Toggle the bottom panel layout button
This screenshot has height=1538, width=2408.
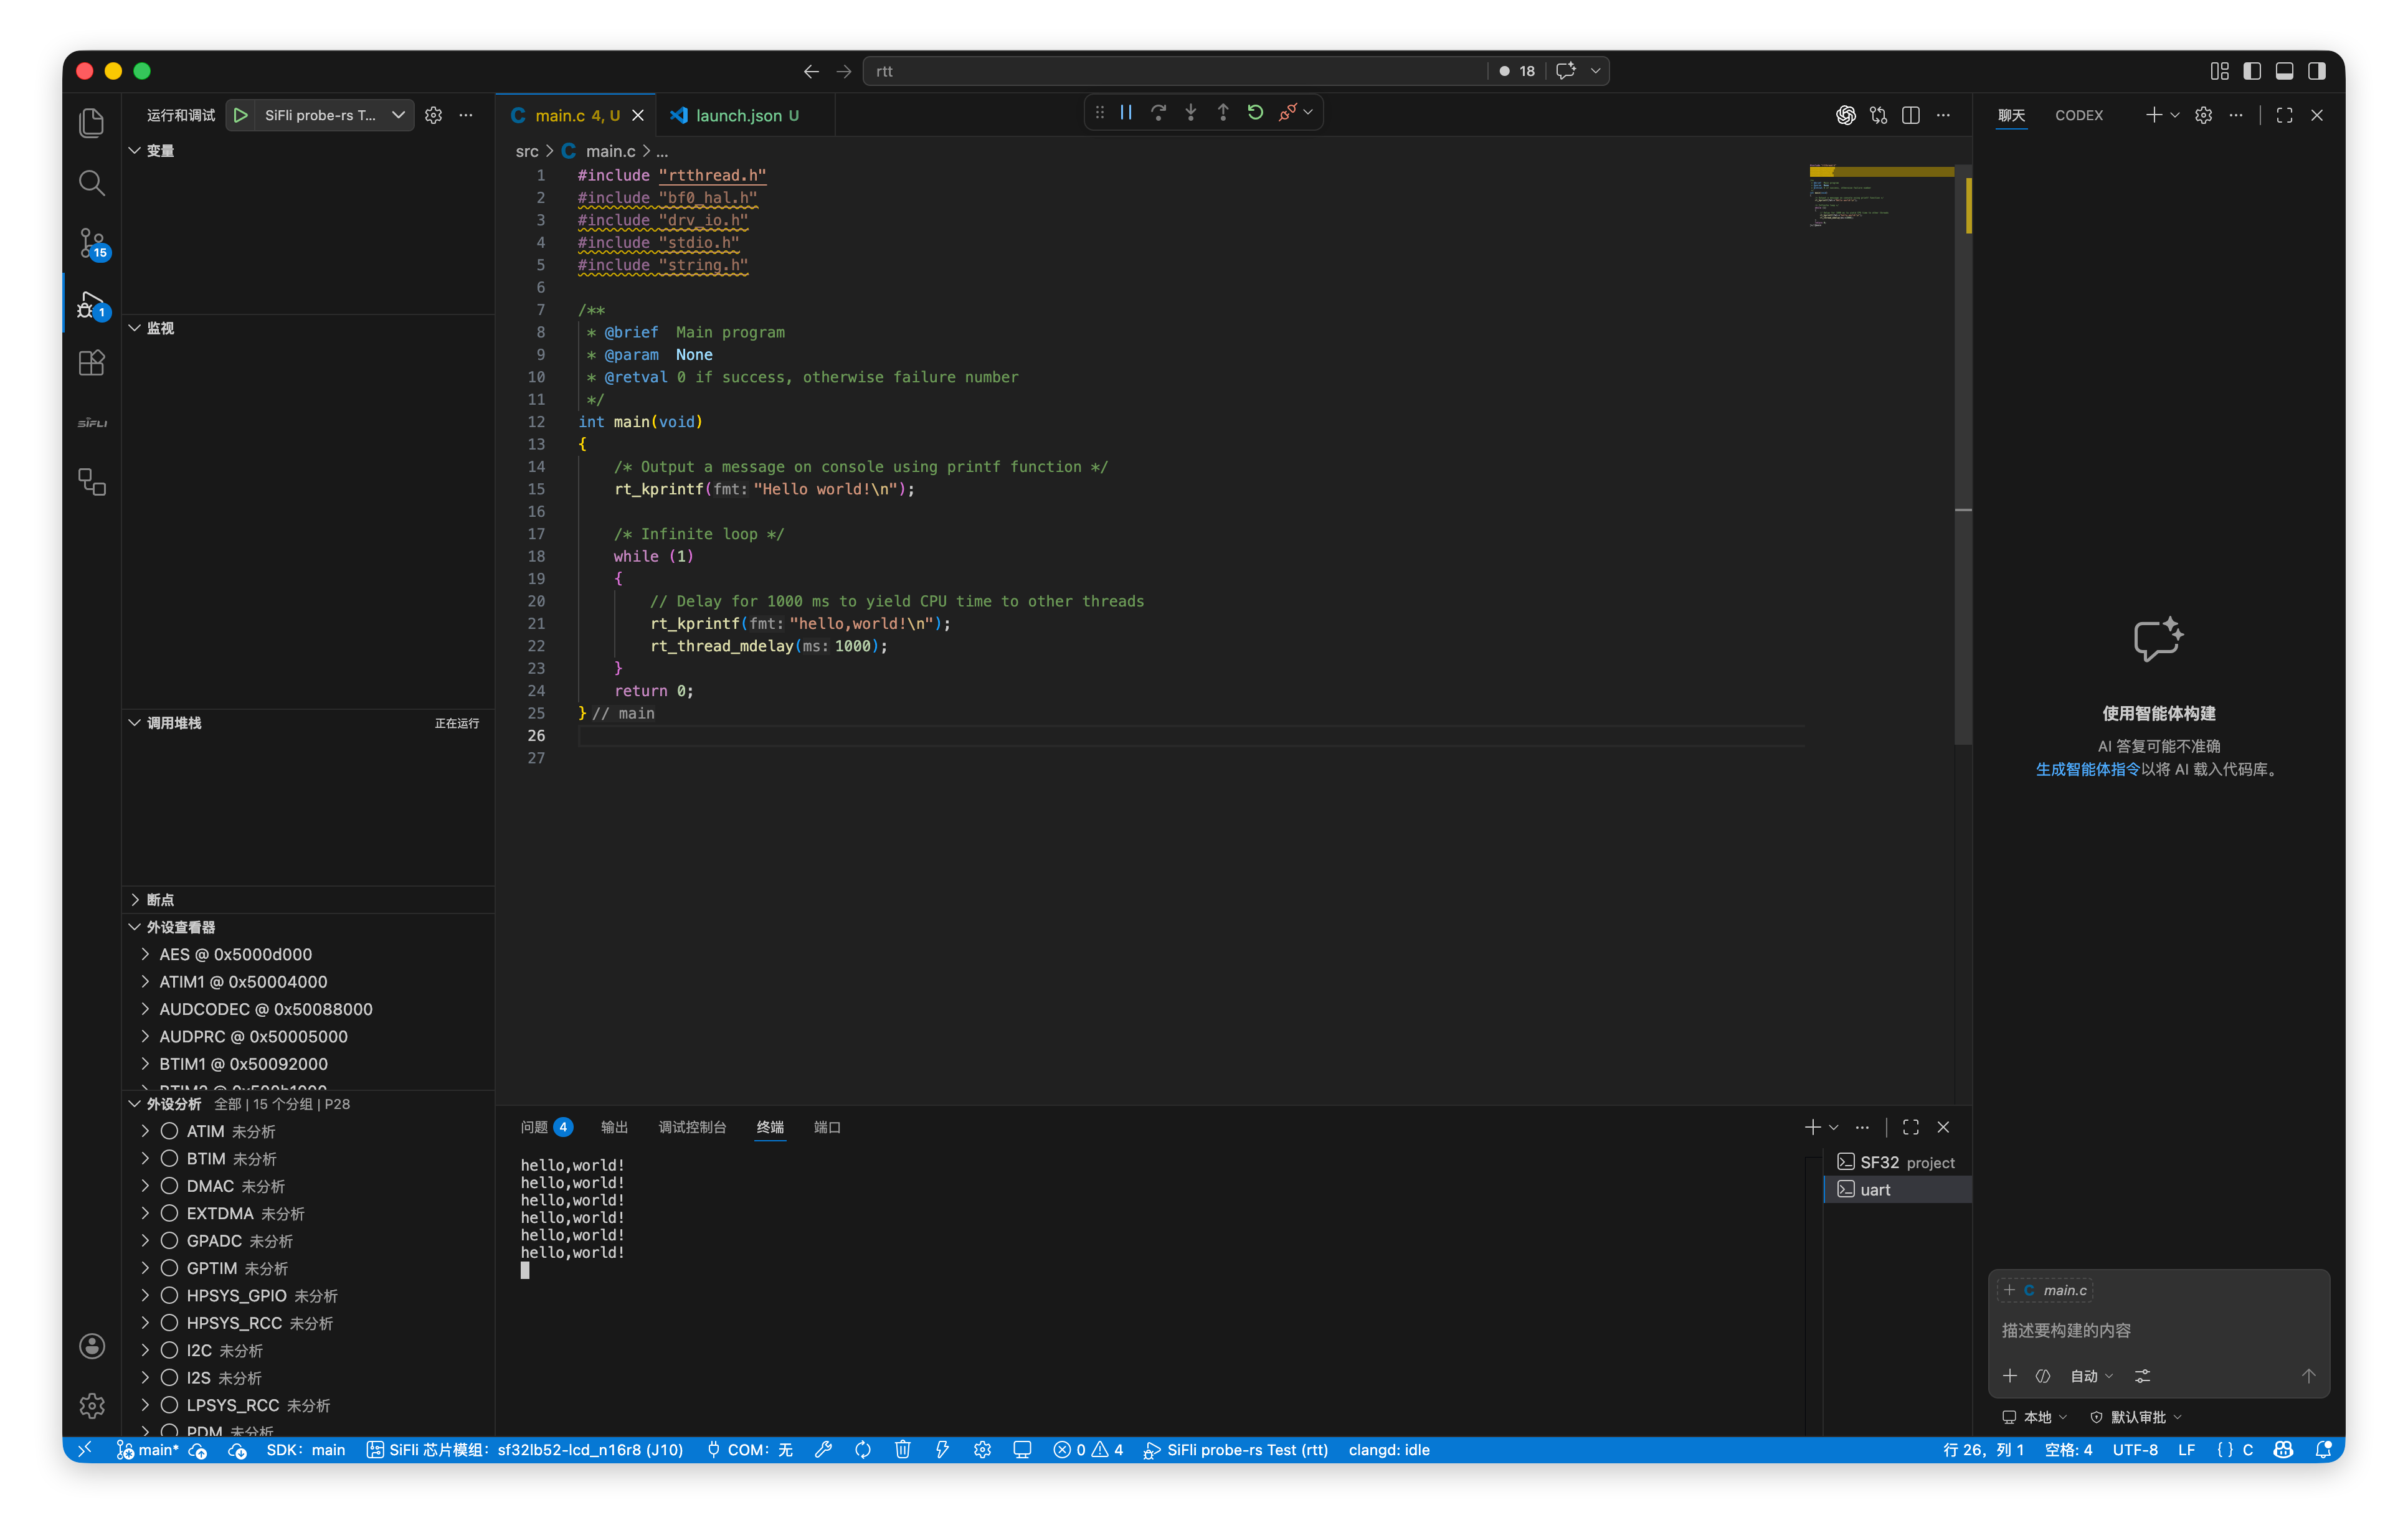tap(2284, 71)
